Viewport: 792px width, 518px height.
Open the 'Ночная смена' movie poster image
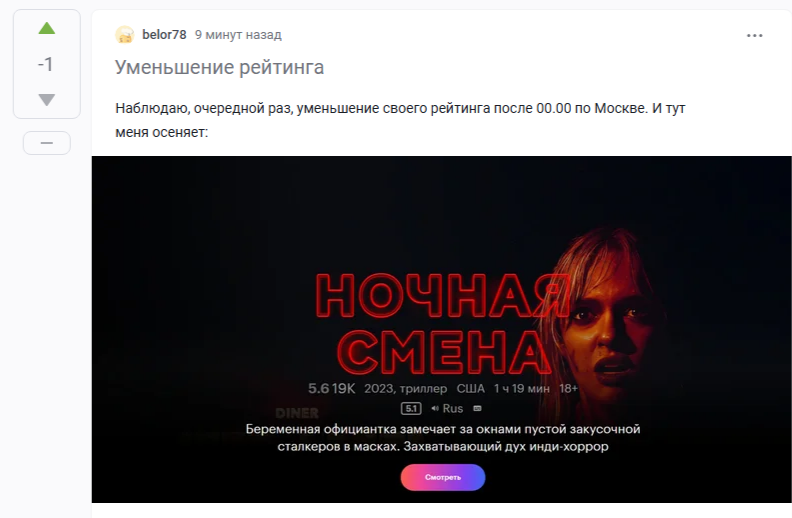click(441, 329)
